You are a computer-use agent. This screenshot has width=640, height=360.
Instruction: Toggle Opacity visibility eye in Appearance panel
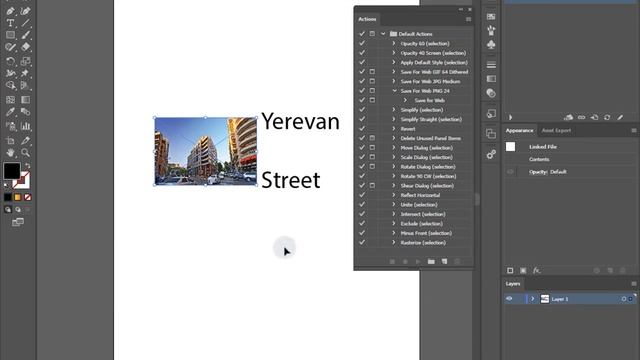pos(510,172)
